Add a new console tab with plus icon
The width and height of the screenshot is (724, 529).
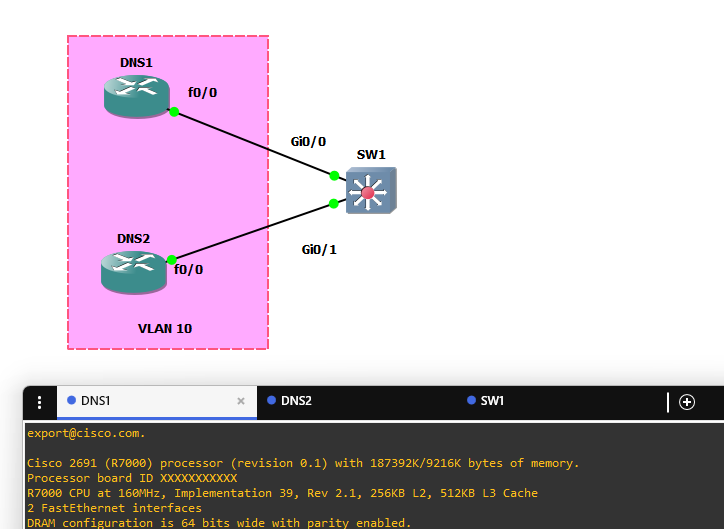tap(687, 402)
